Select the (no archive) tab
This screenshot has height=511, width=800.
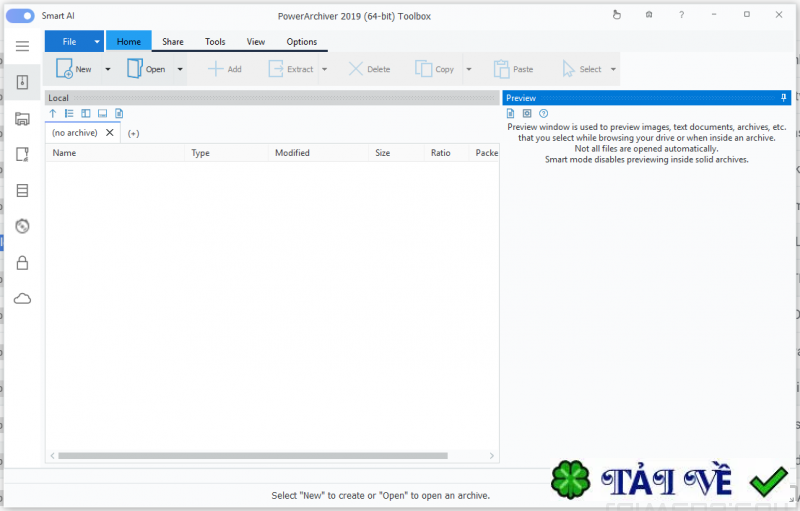pyautogui.click(x=74, y=133)
